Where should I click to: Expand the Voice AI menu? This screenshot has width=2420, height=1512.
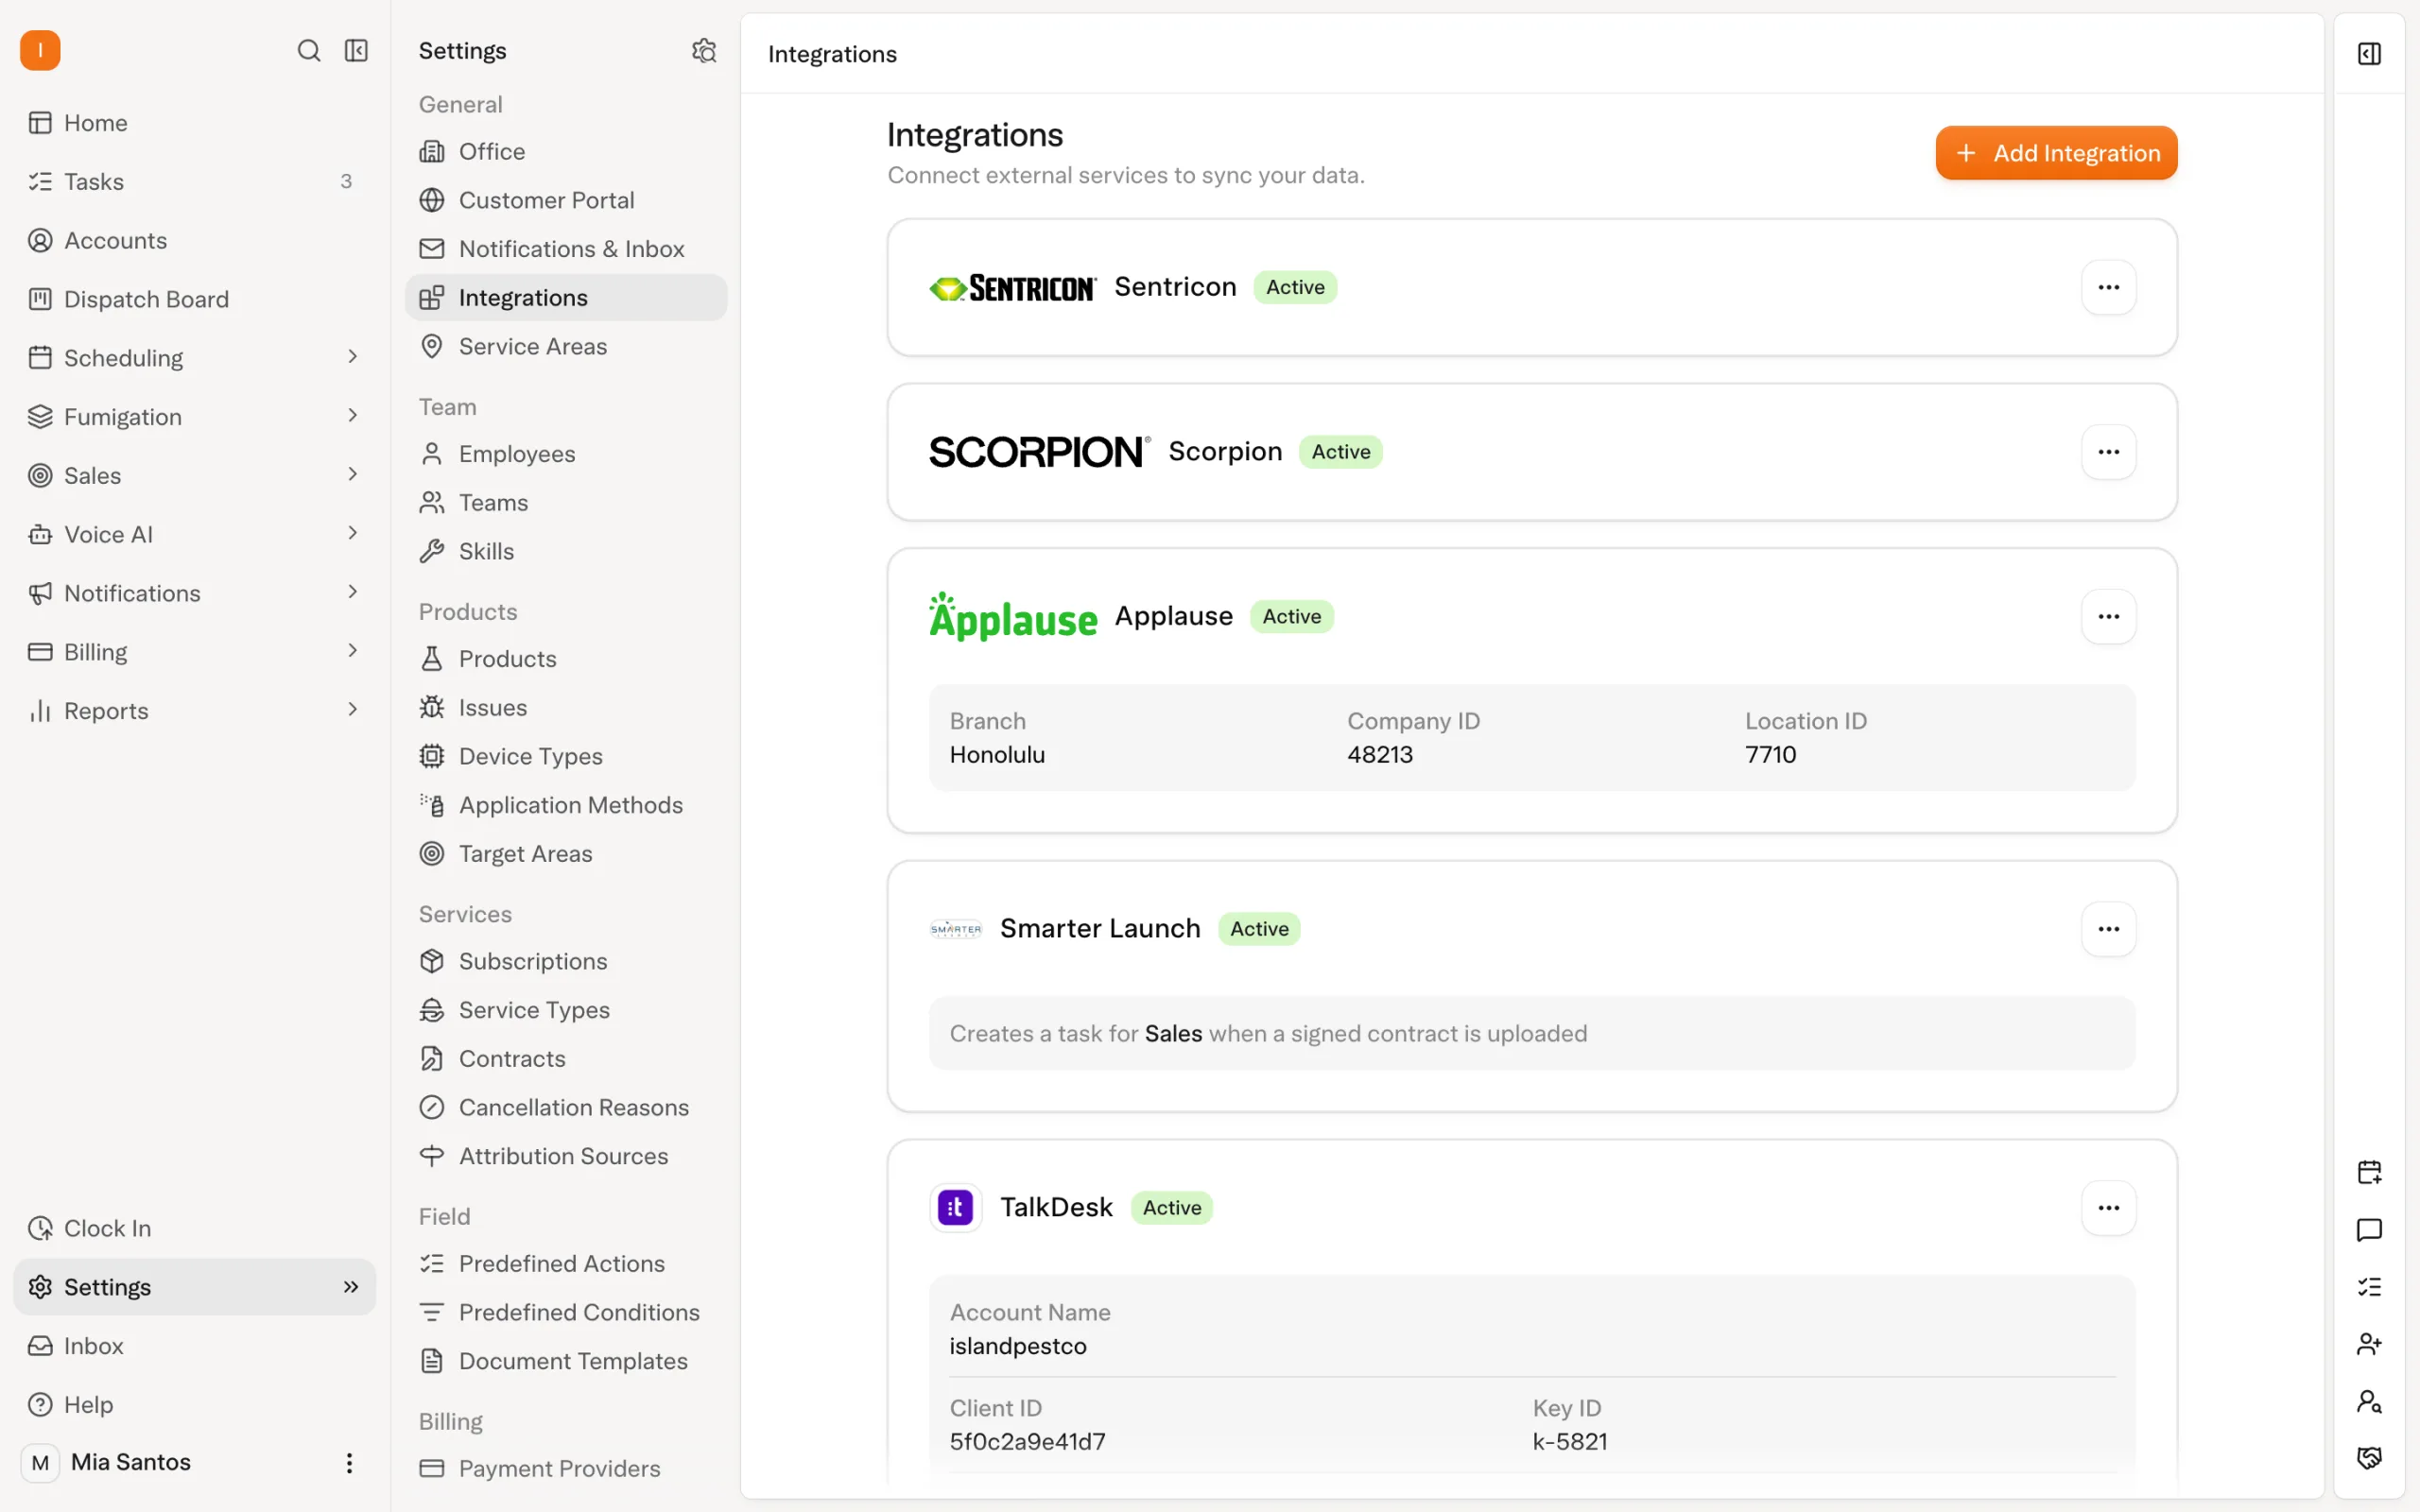[x=195, y=534]
